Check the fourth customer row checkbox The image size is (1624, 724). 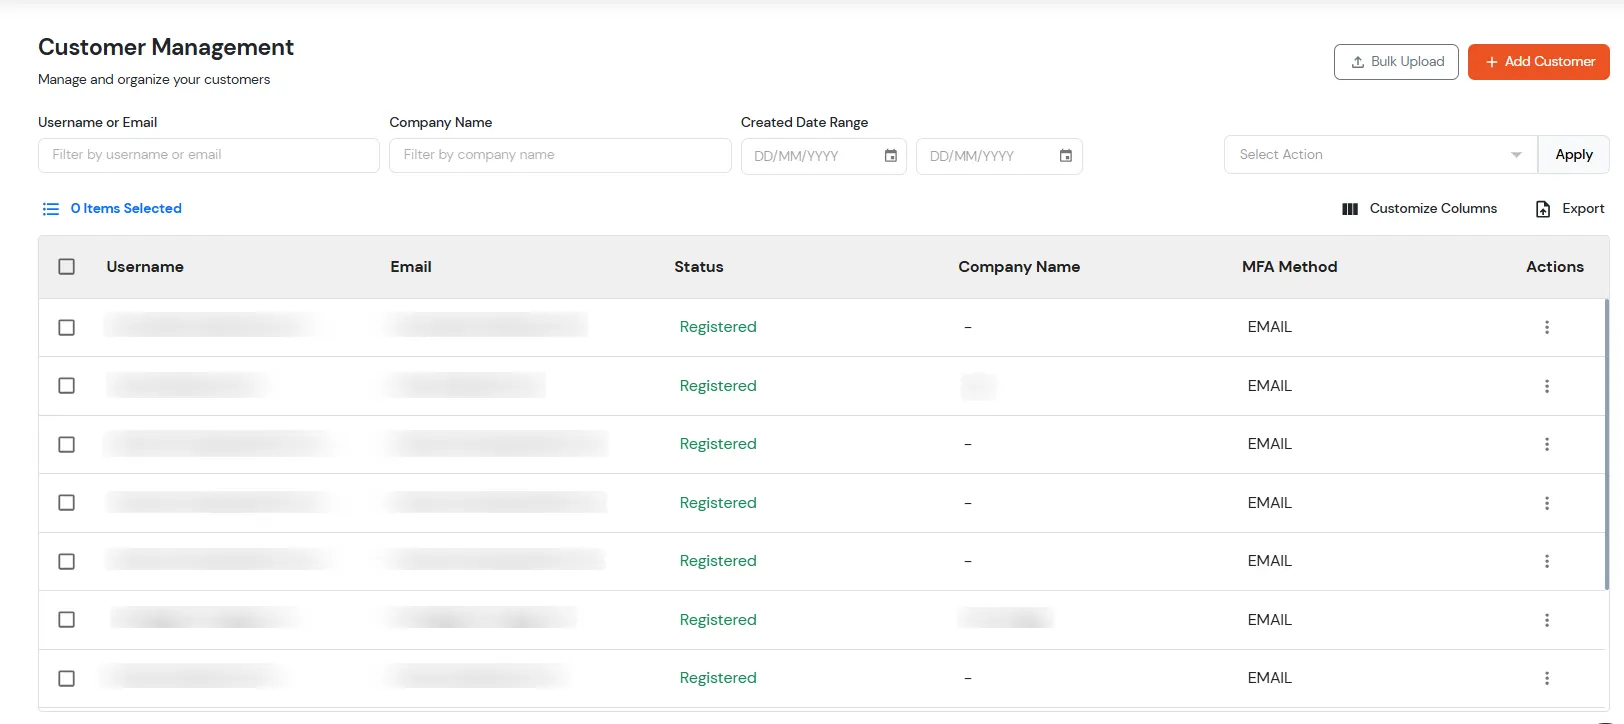tap(67, 503)
